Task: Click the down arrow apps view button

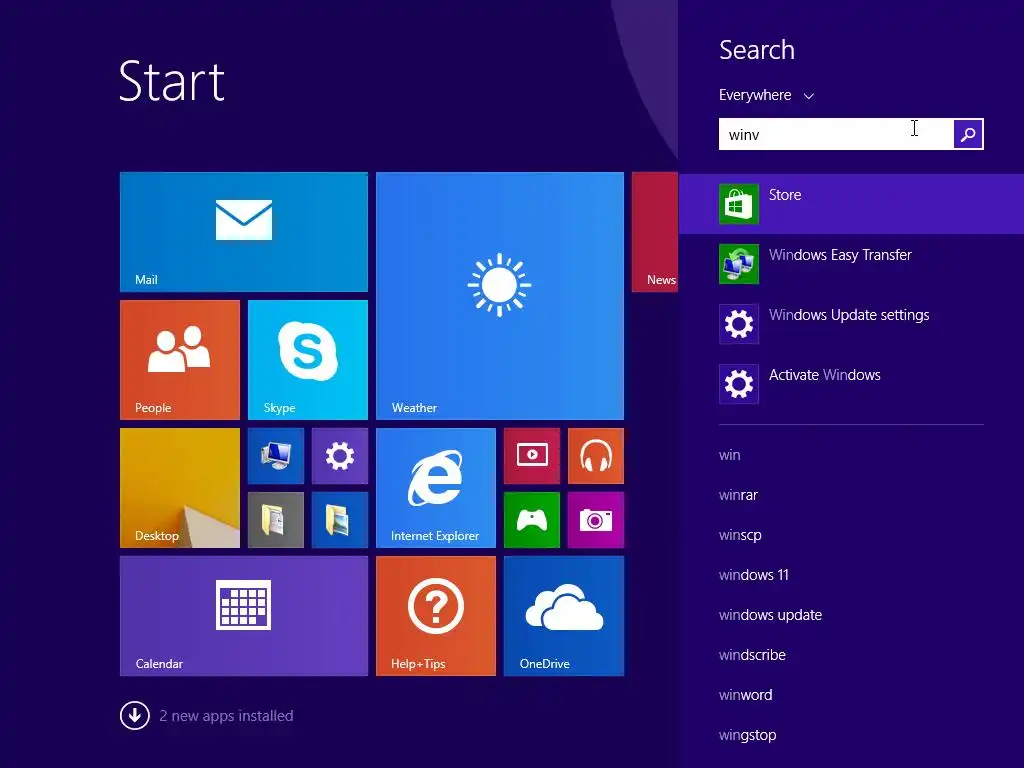Action: pos(135,716)
